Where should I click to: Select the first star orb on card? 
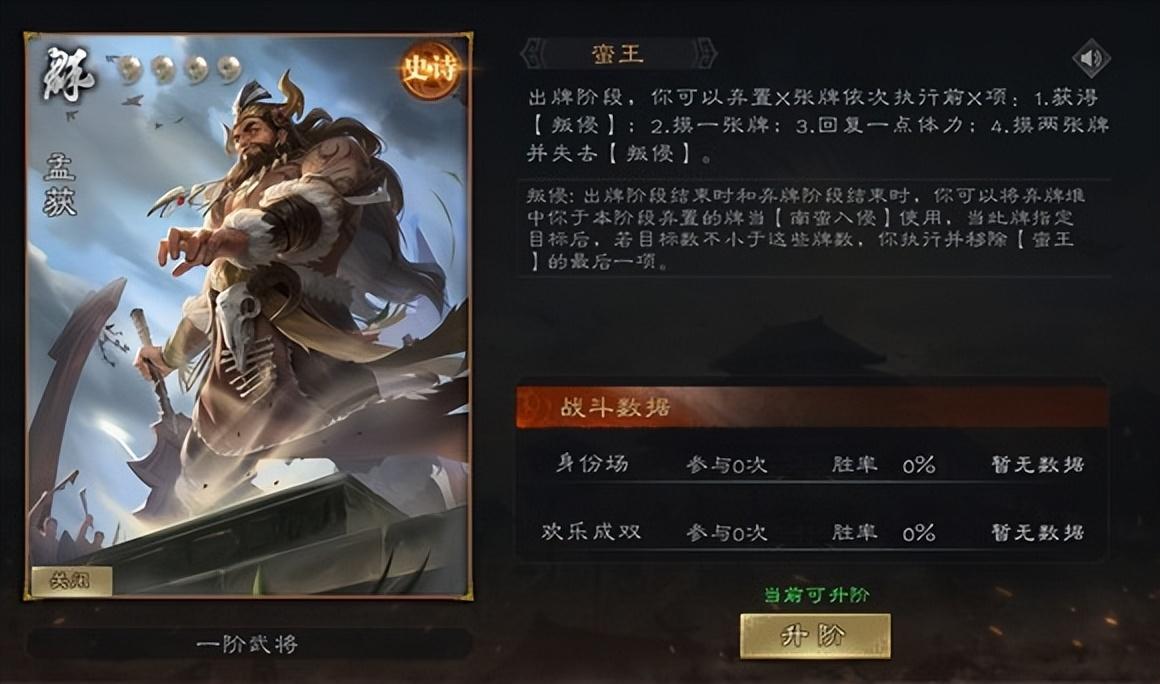[130, 69]
